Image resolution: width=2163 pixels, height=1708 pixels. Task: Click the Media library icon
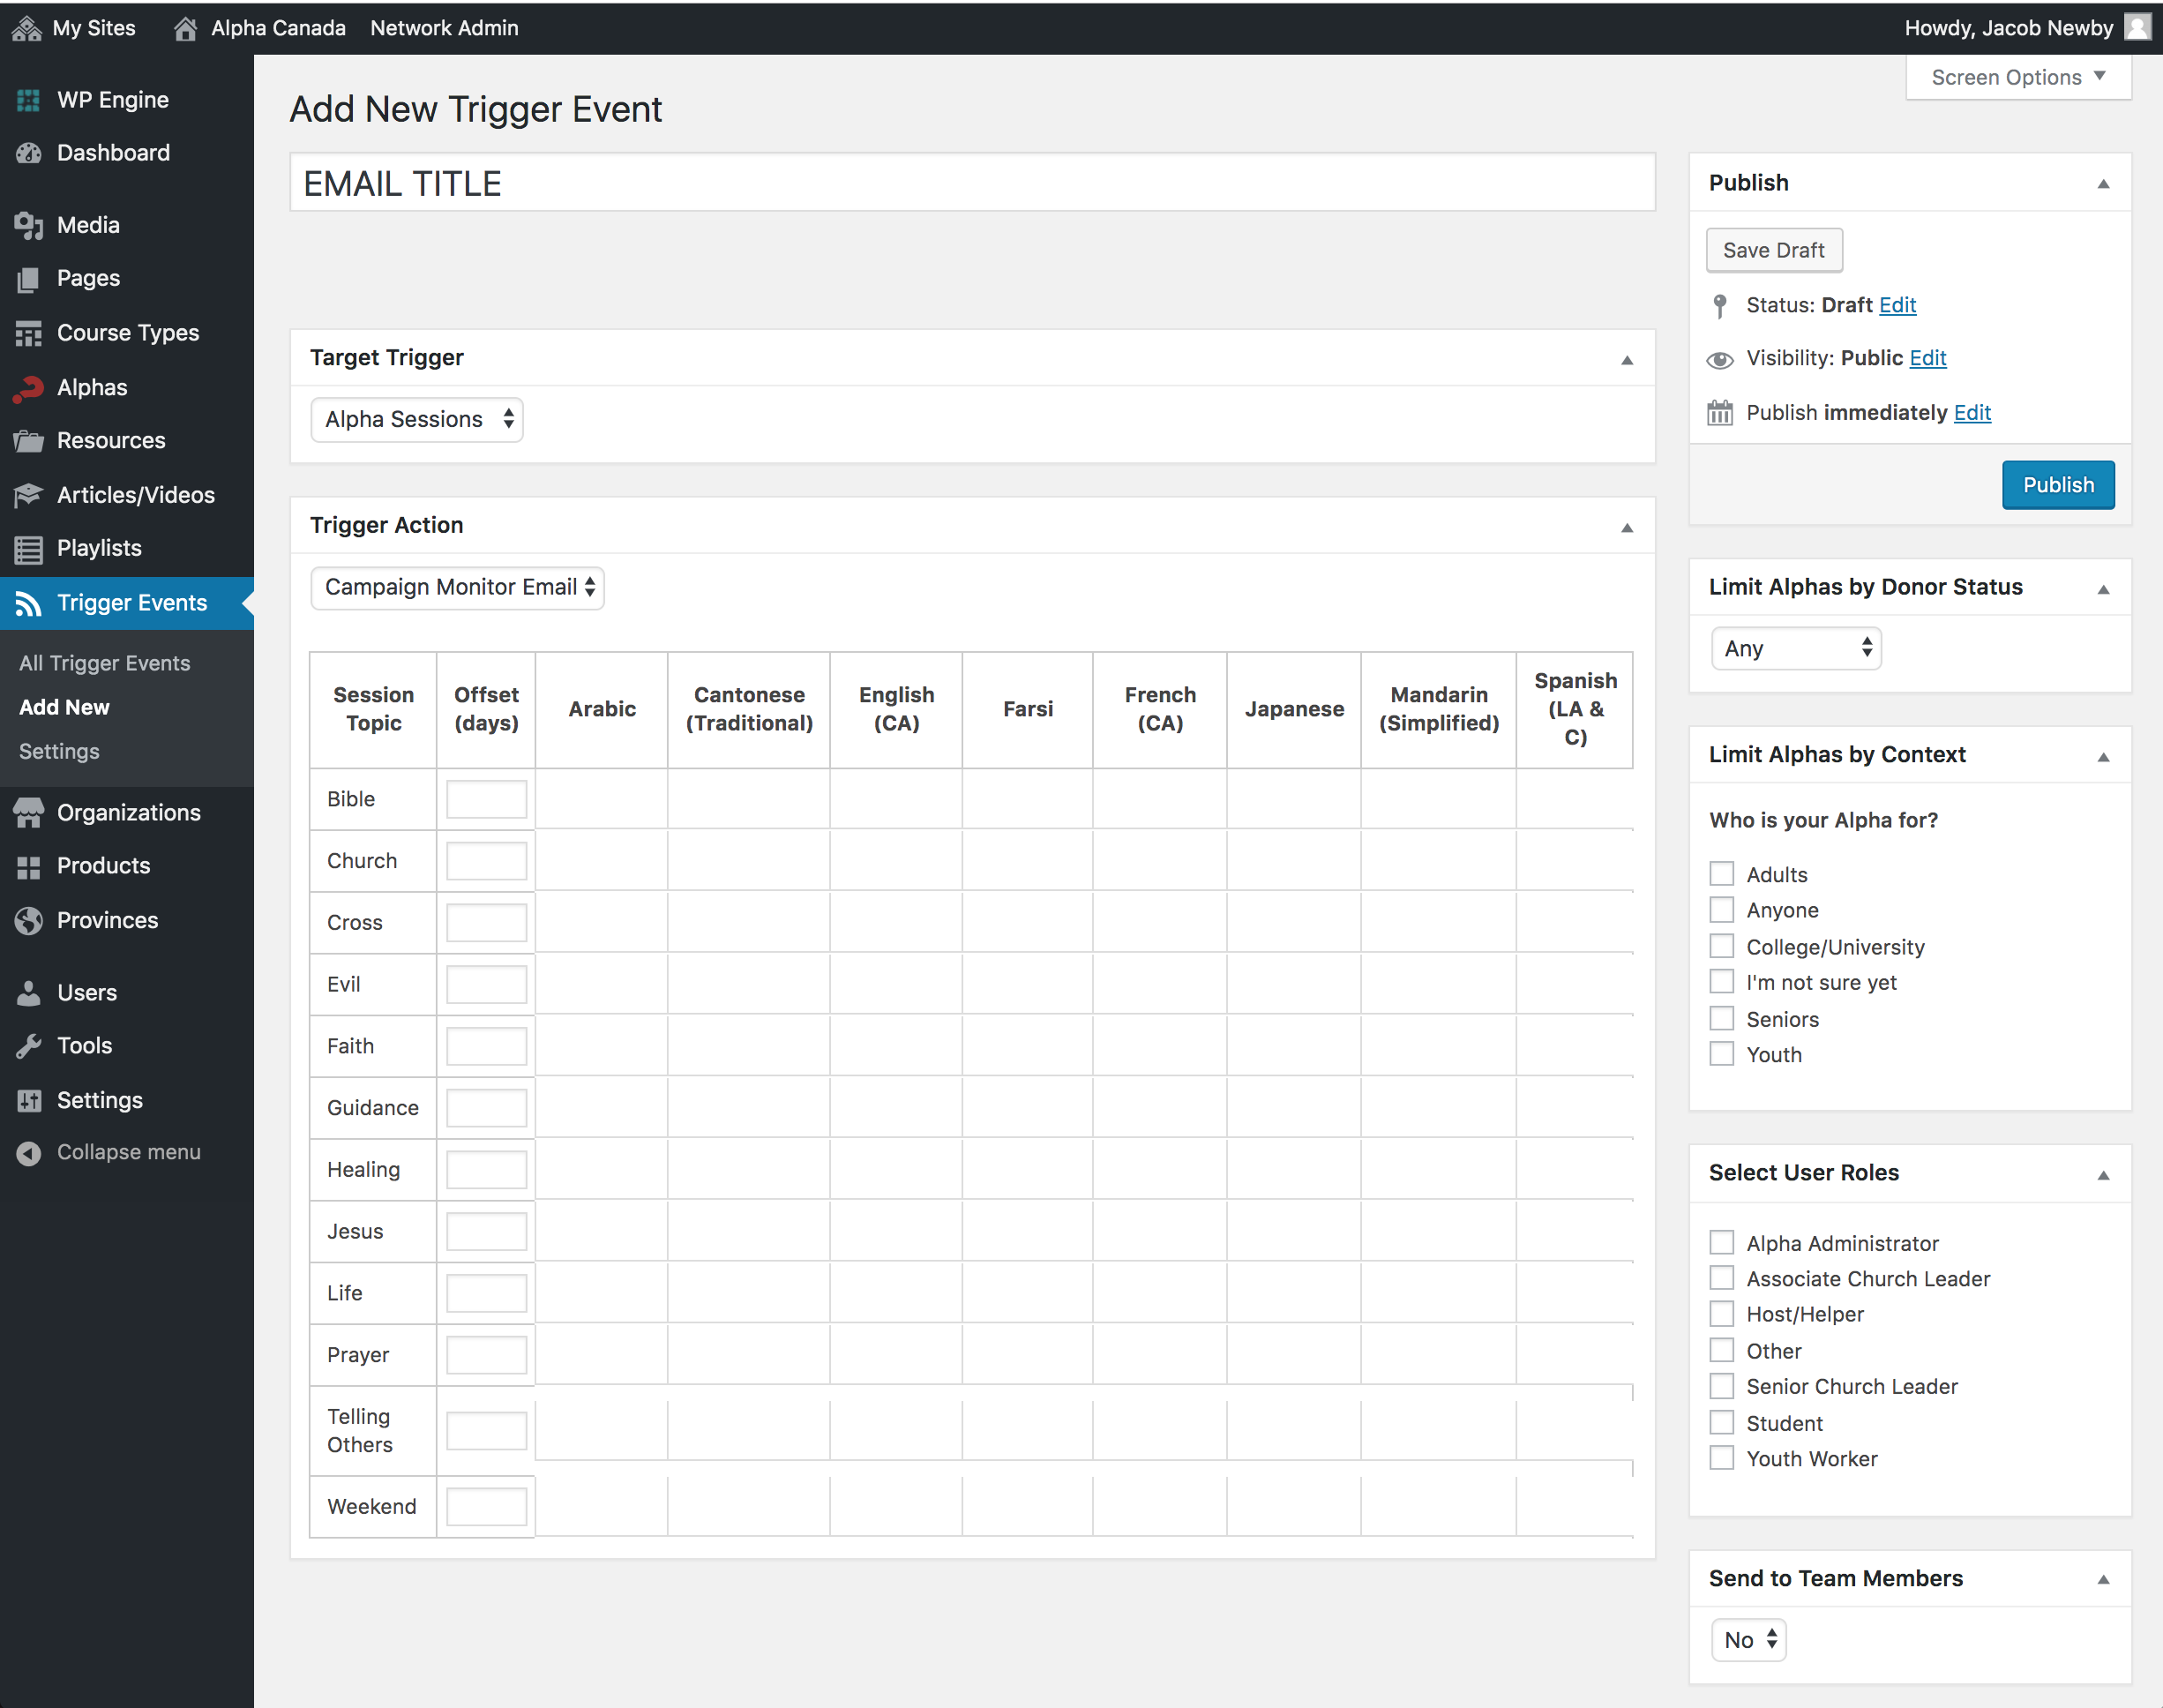pyautogui.click(x=28, y=226)
